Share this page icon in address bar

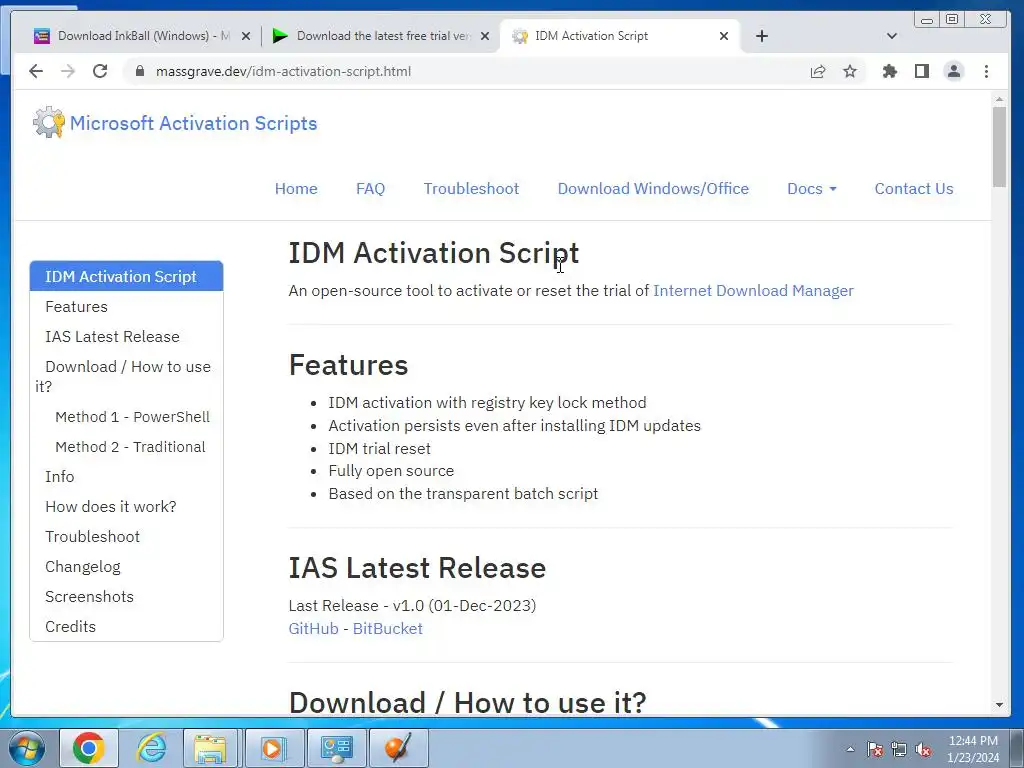pyautogui.click(x=818, y=71)
